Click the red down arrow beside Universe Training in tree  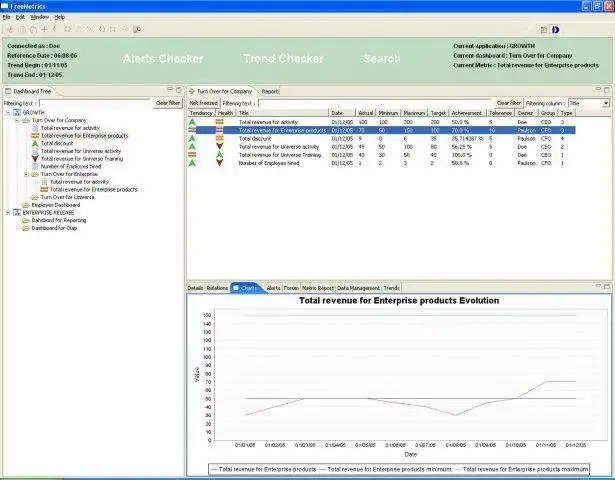pyautogui.click(x=35, y=159)
